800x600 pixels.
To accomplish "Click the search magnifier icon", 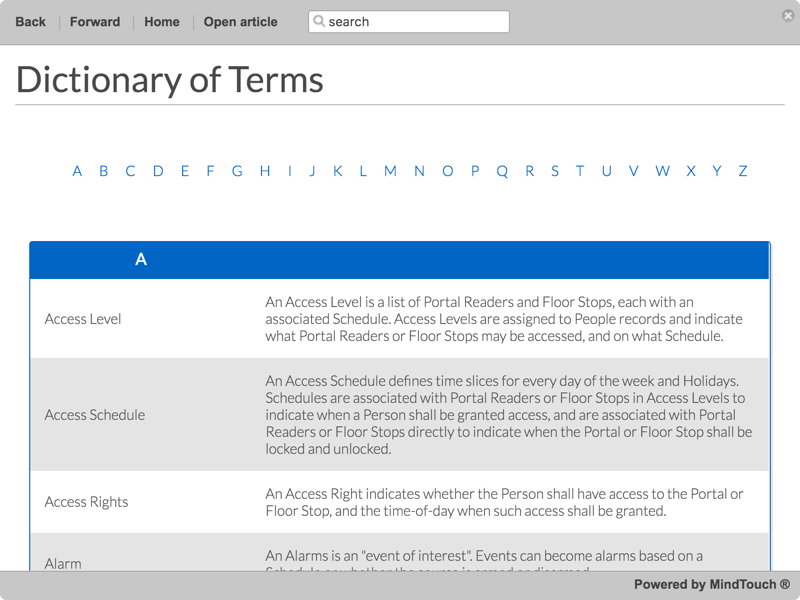I will (320, 21).
